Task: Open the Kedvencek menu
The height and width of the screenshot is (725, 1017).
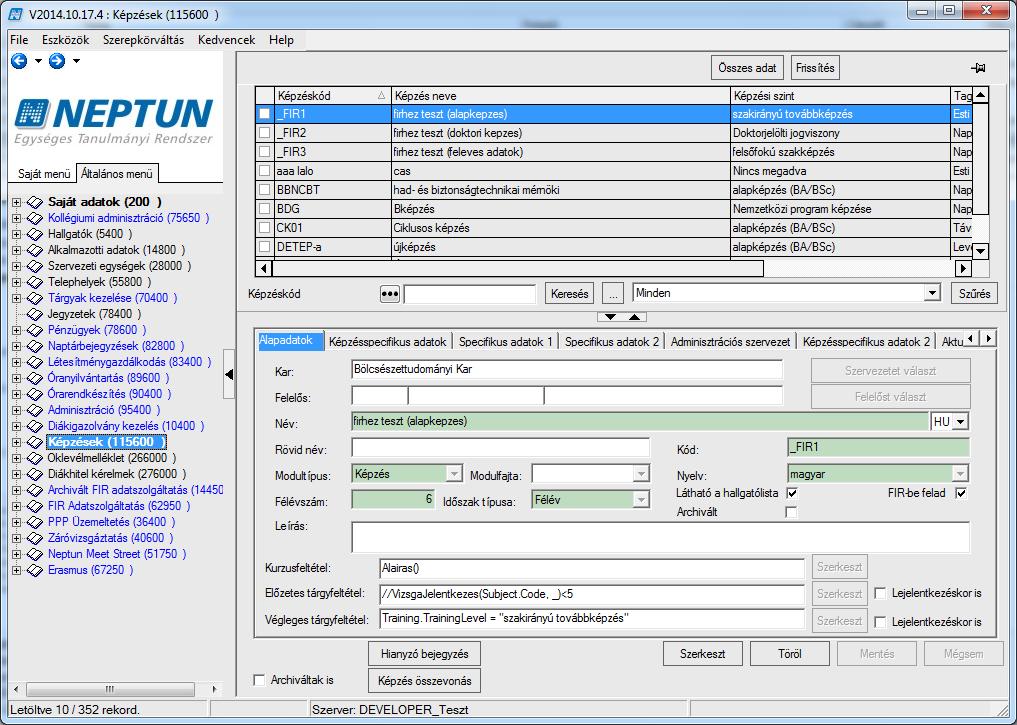Action: pyautogui.click(x=226, y=40)
